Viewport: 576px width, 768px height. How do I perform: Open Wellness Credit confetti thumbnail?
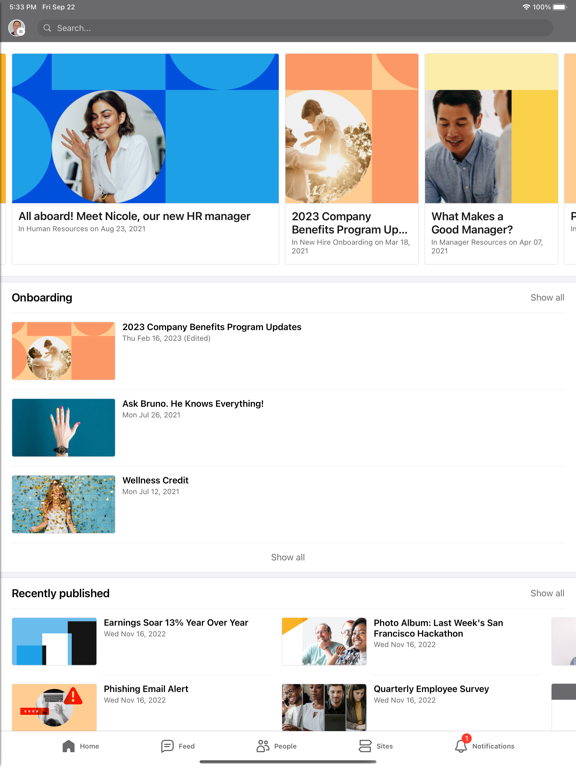tap(64, 504)
